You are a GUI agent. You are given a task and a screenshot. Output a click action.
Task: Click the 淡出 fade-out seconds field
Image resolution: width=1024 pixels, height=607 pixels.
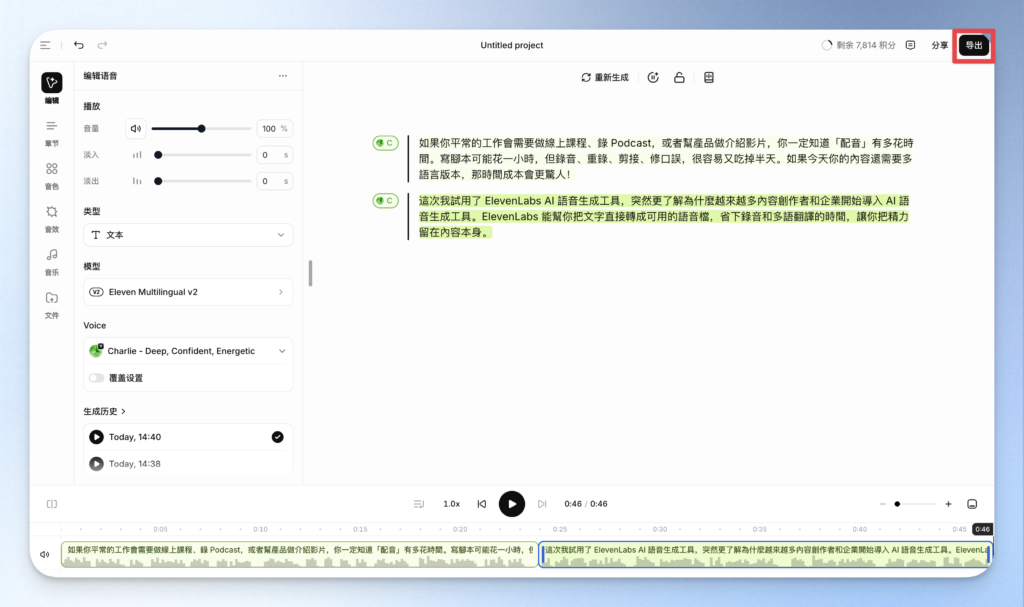274,181
